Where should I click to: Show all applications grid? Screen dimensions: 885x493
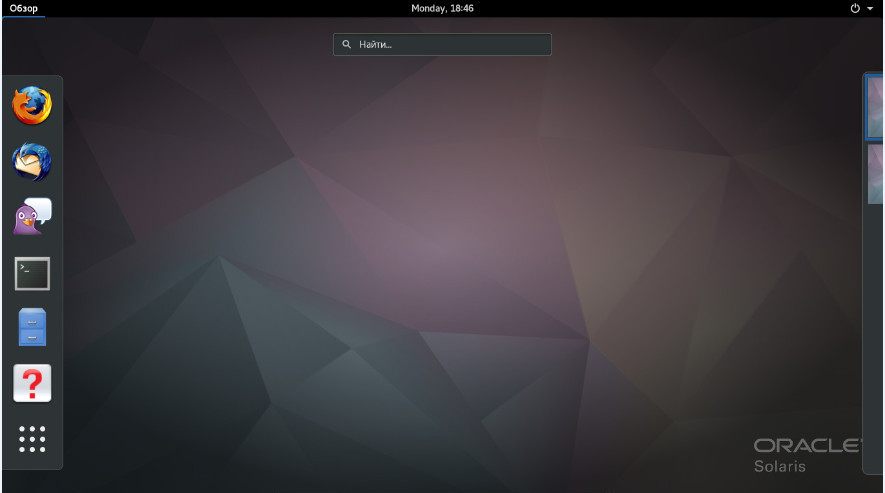pos(32,439)
